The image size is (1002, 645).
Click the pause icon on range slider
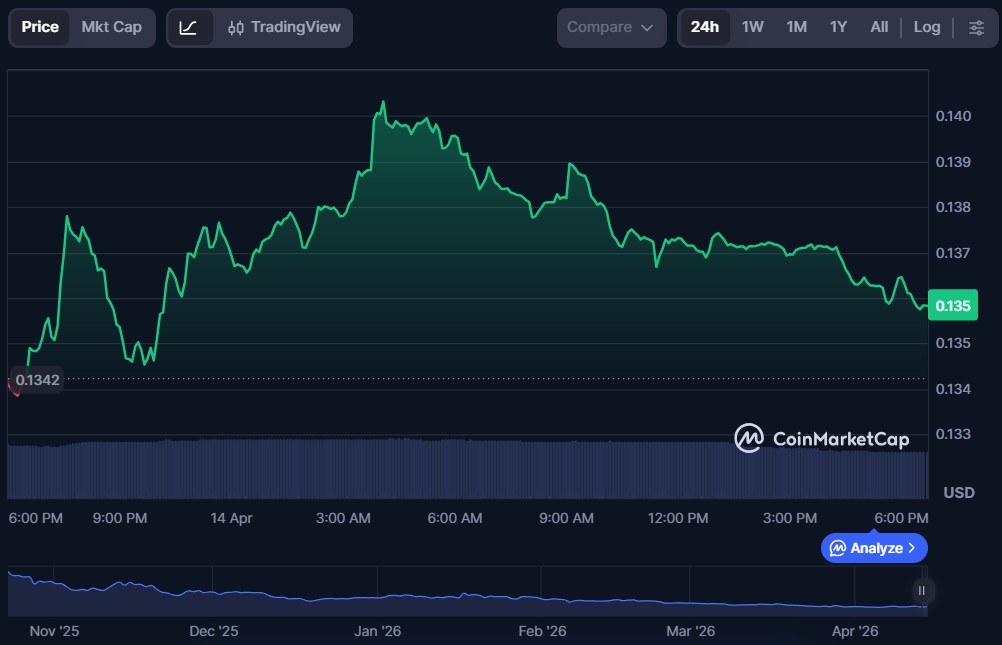[x=922, y=590]
